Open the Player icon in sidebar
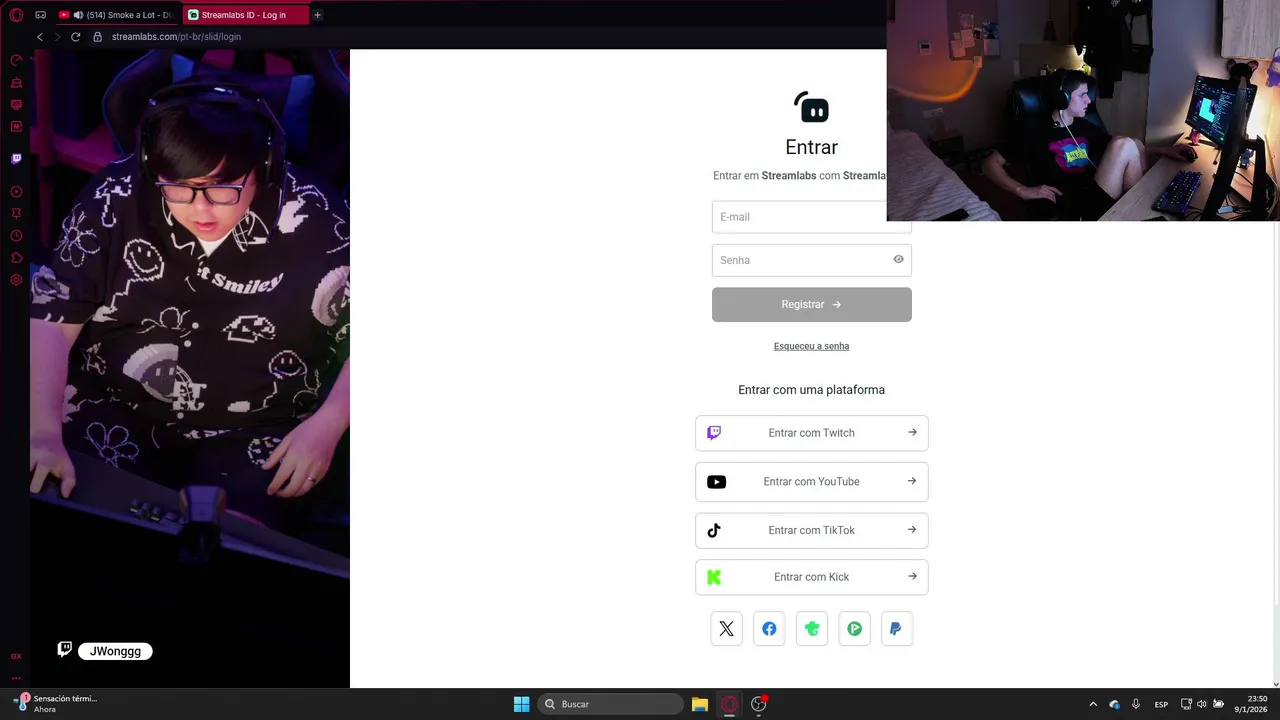Screen dimensions: 1280x720 click(16, 192)
